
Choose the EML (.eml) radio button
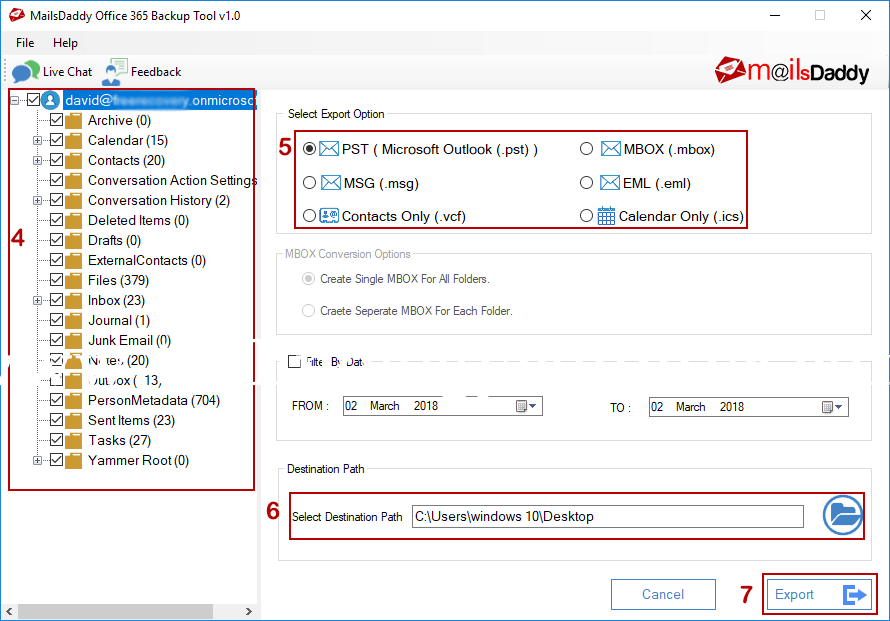587,183
